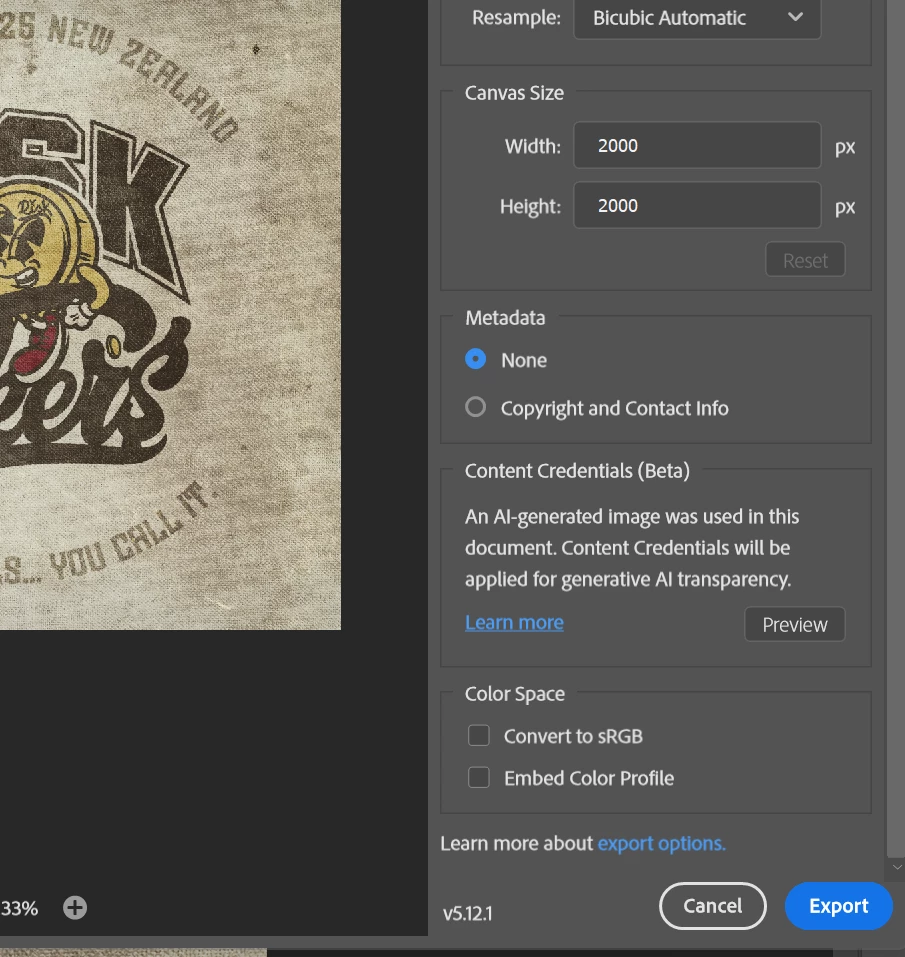Select Copyright and Contact Info metadata
This screenshot has width=905, height=957.
pos(475,407)
